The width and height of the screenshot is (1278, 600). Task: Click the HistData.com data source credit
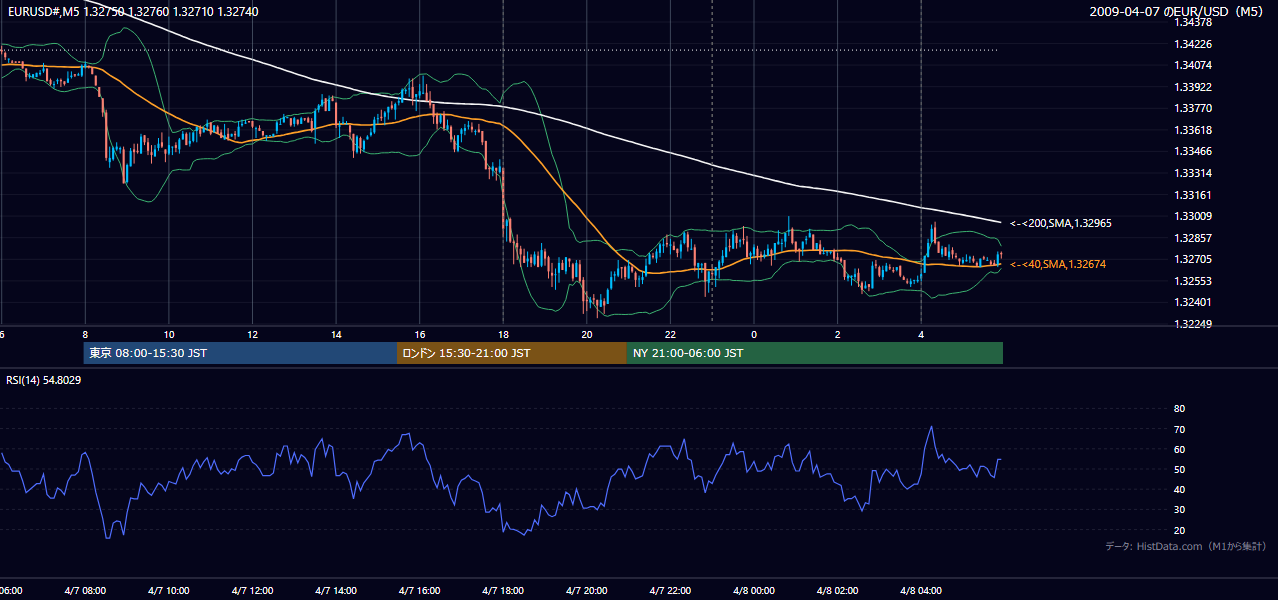point(1186,546)
